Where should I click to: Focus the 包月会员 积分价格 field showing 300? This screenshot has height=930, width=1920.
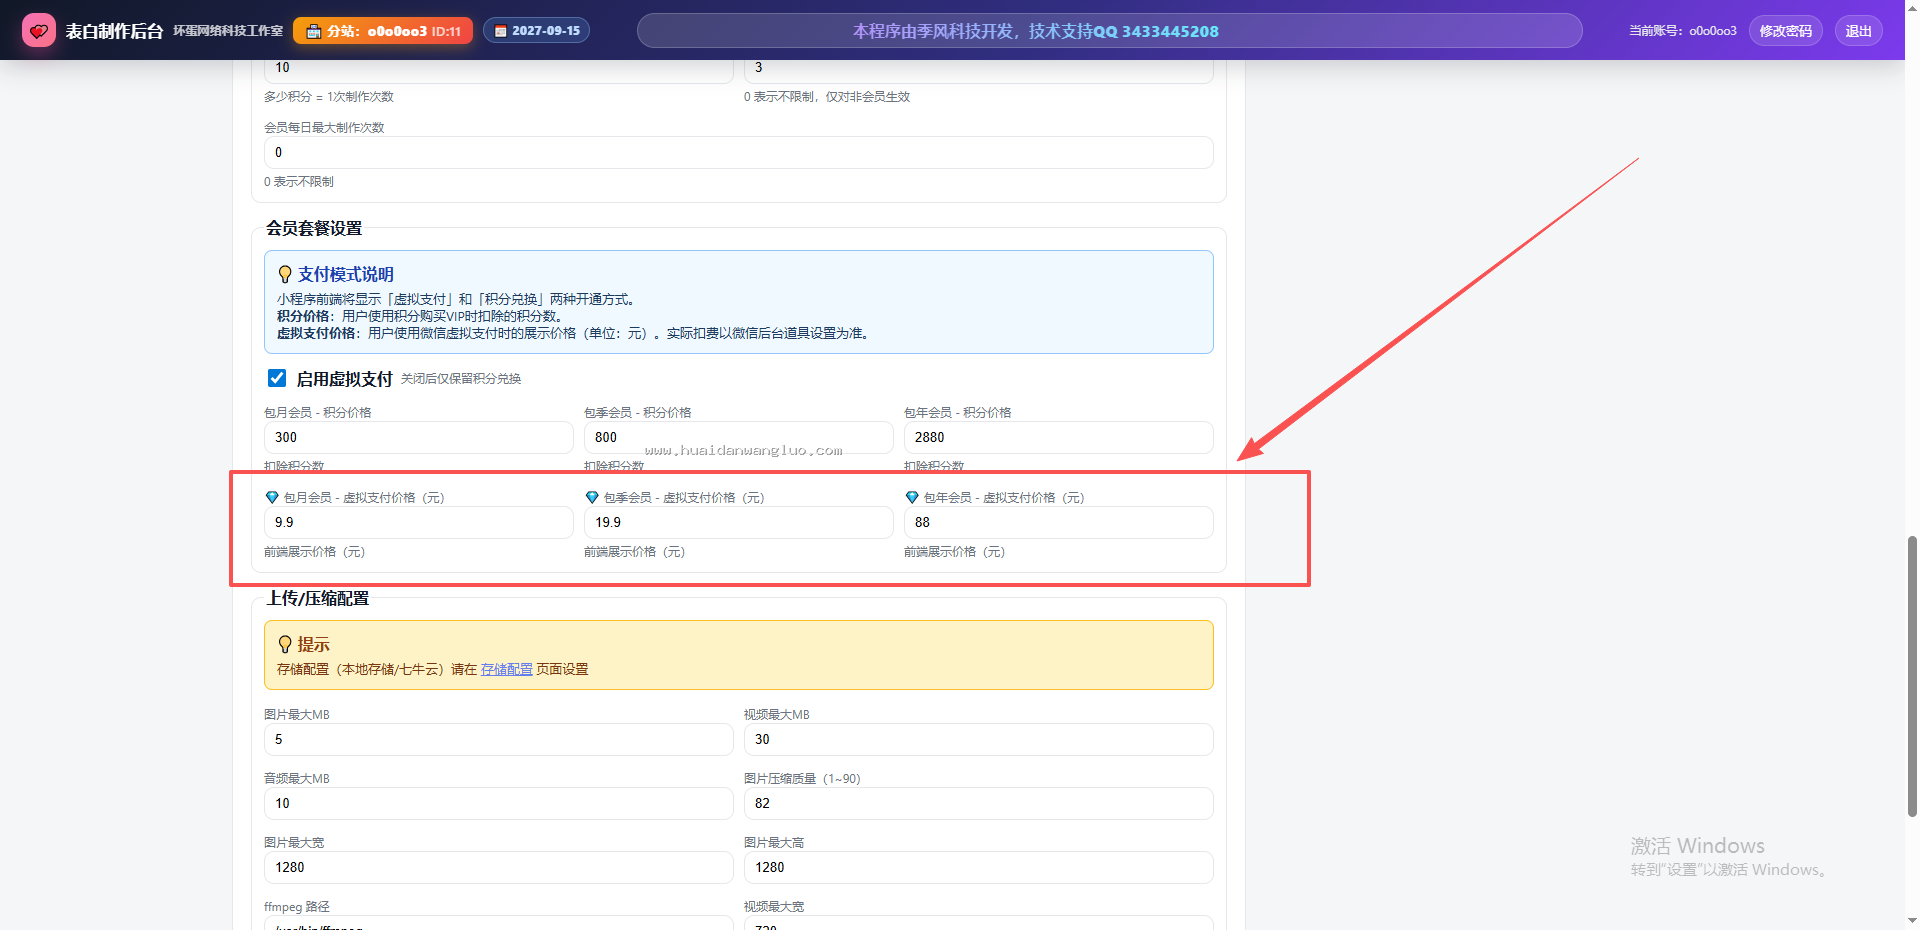419,437
